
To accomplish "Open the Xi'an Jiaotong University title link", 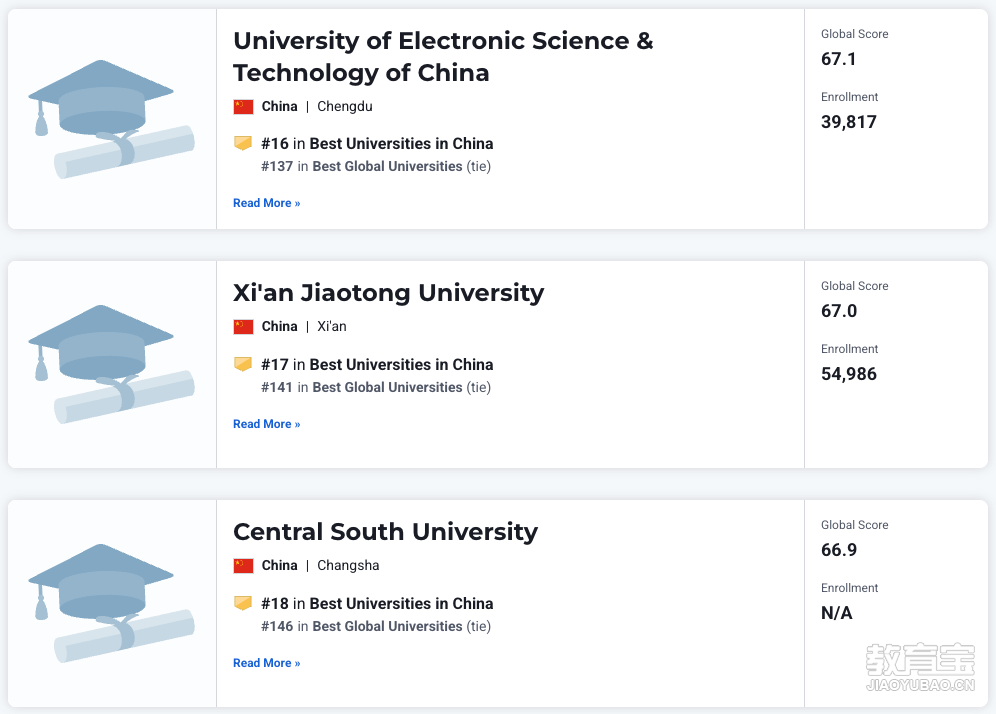I will (389, 293).
